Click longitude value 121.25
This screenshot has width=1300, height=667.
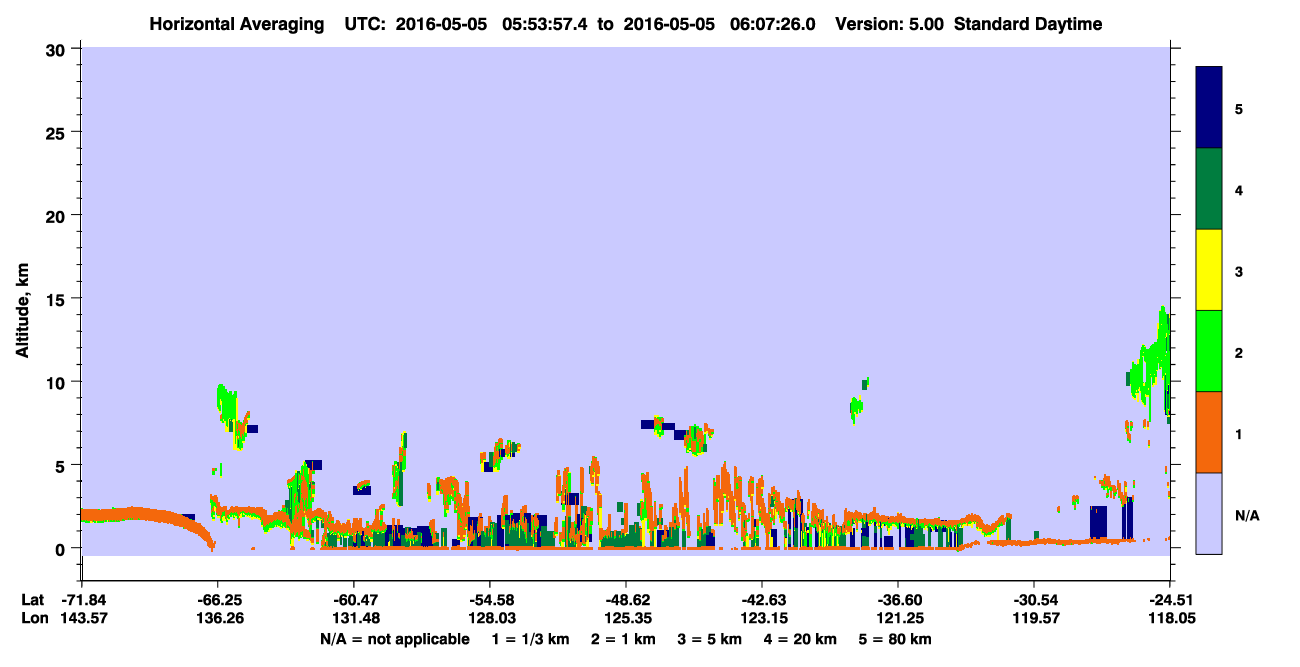click(898, 618)
